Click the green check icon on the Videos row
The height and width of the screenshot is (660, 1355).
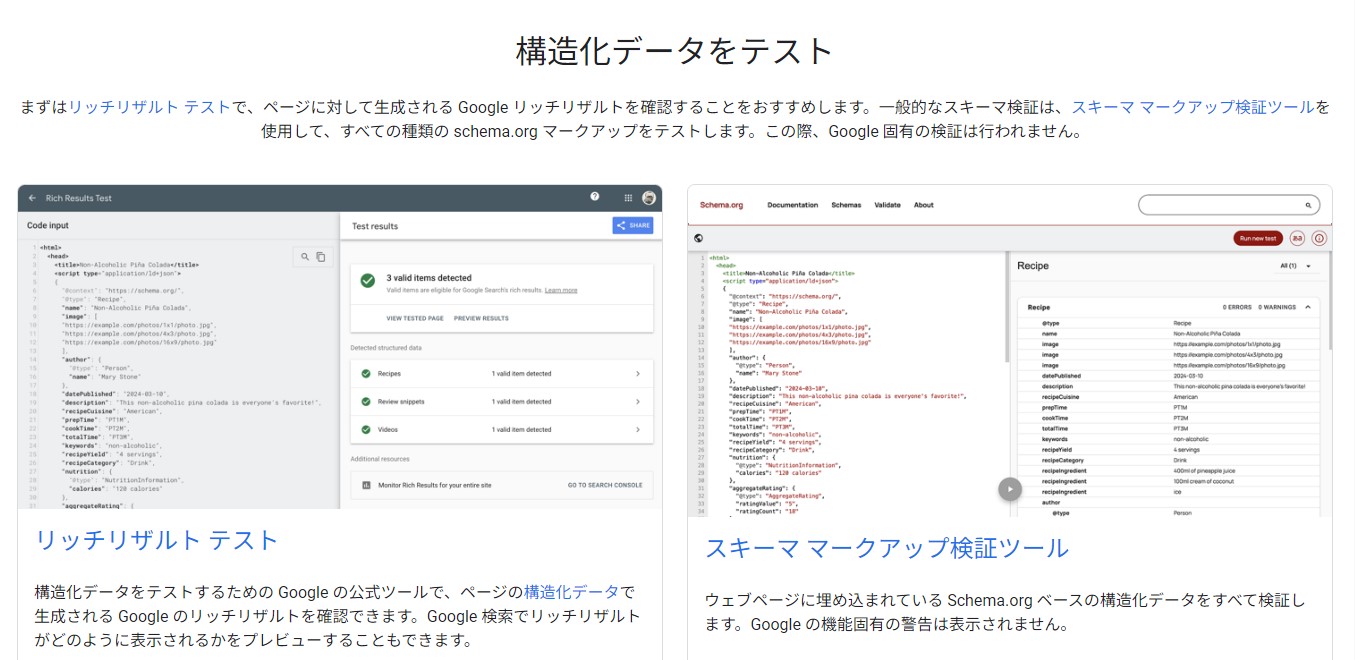pyautogui.click(x=366, y=430)
